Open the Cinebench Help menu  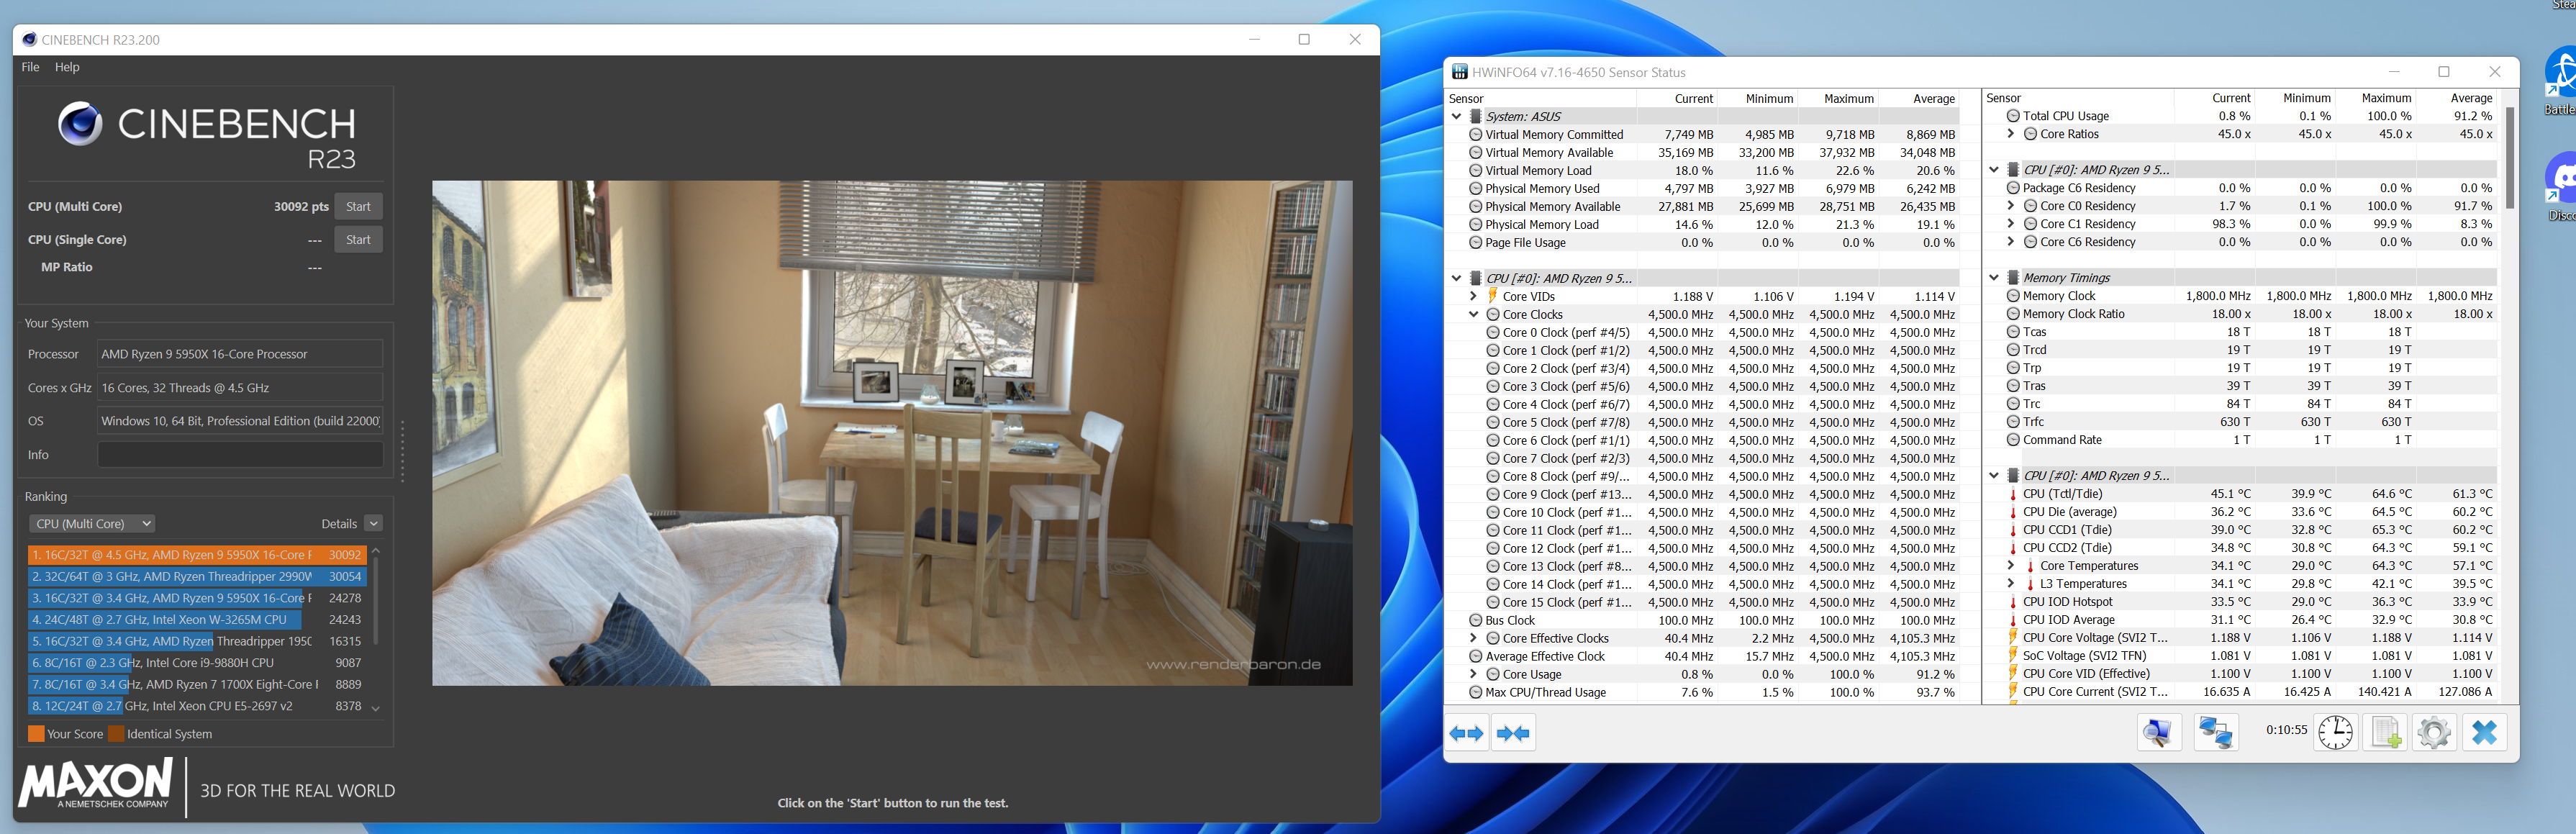(67, 67)
